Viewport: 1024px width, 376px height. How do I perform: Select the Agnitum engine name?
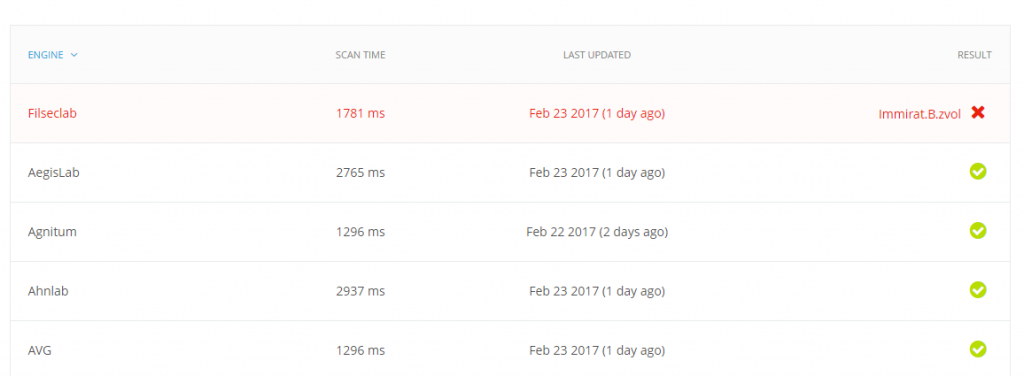pos(52,232)
